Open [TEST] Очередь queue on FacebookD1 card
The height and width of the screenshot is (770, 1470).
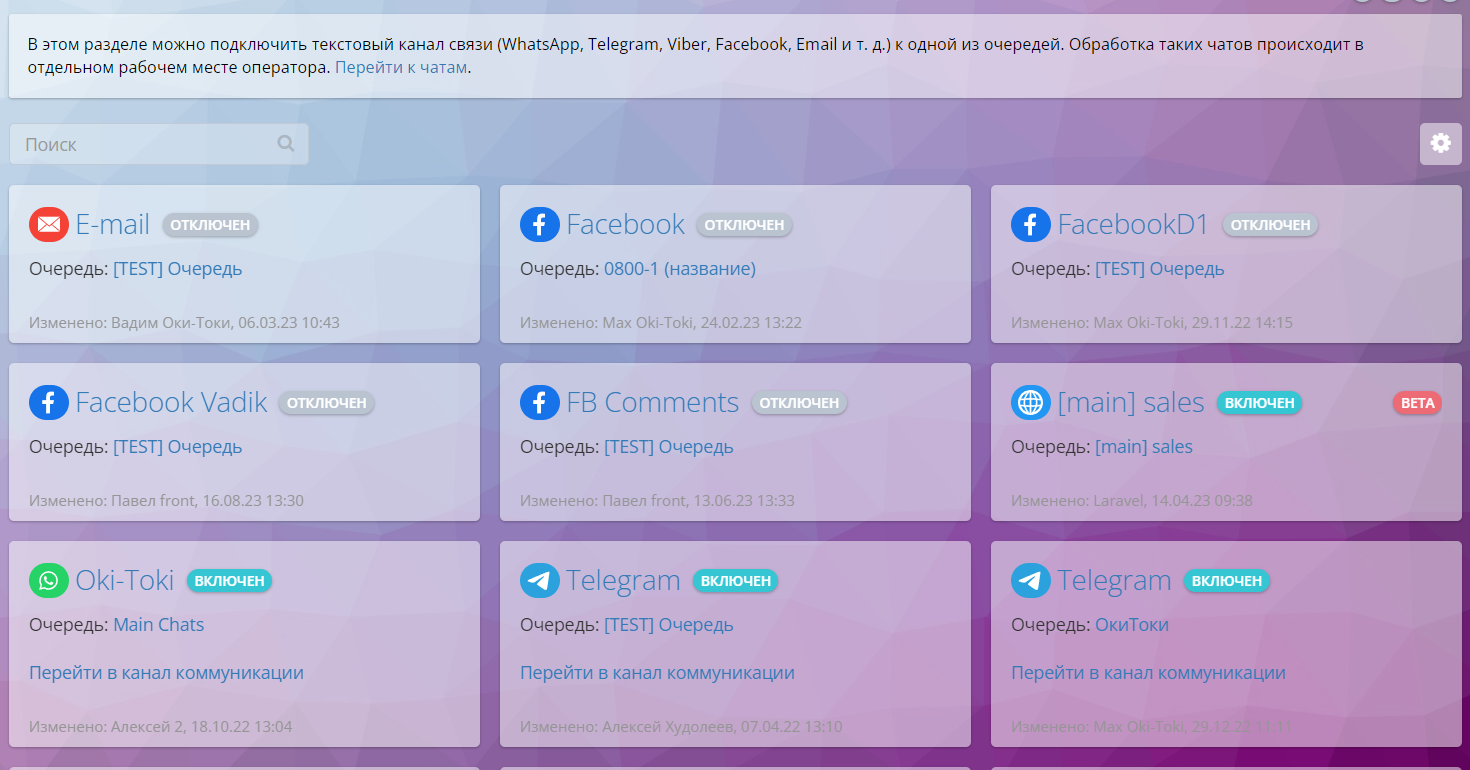pos(1160,268)
